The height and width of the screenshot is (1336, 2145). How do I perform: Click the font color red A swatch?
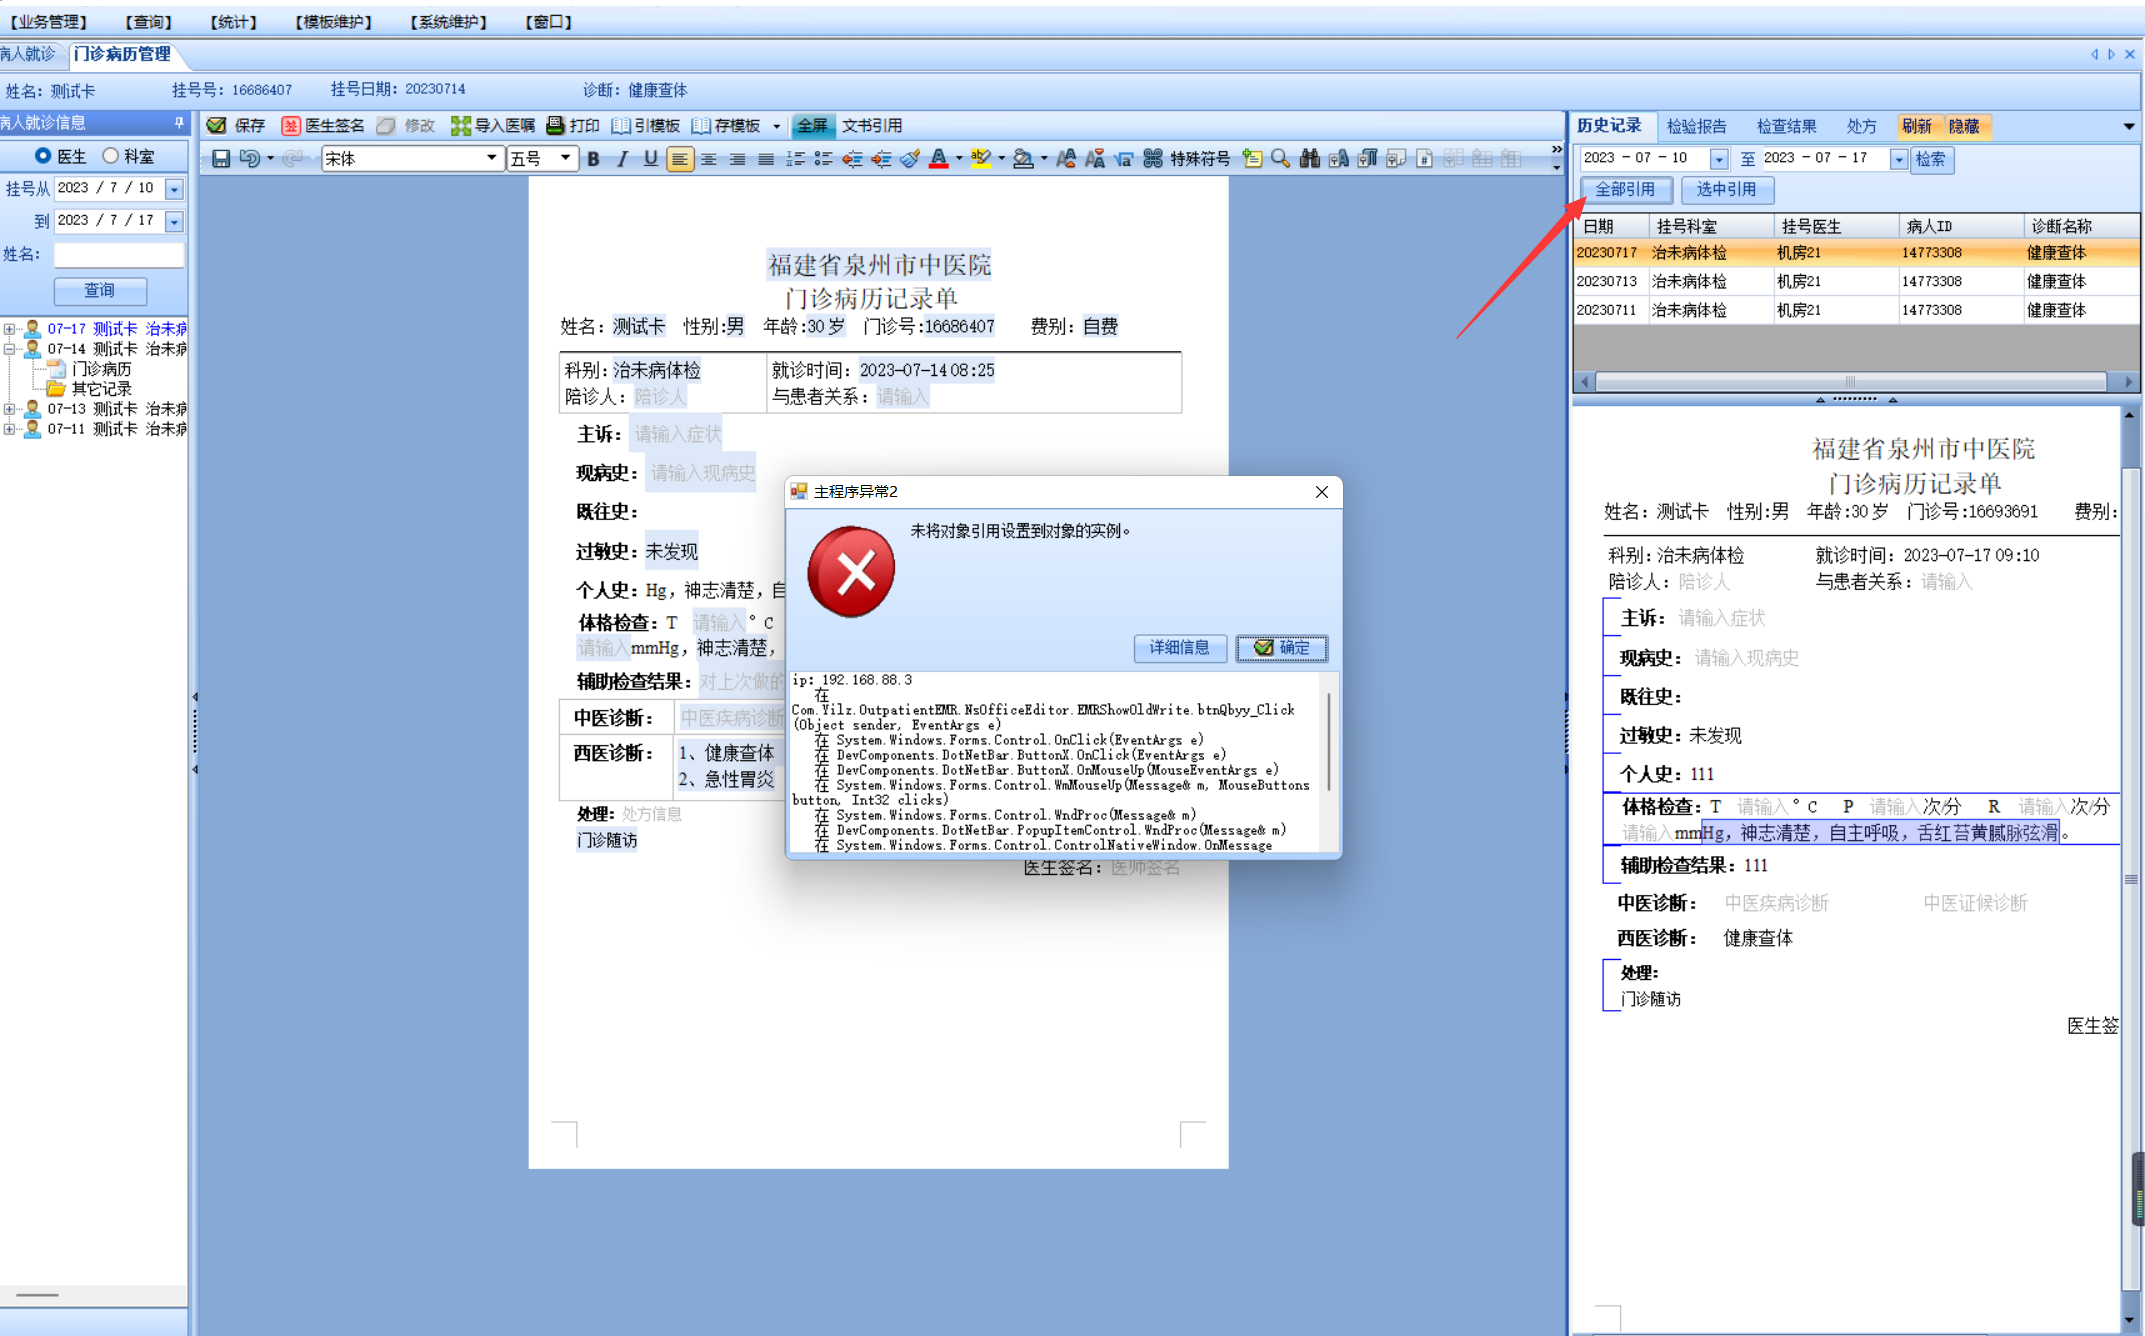tap(938, 159)
